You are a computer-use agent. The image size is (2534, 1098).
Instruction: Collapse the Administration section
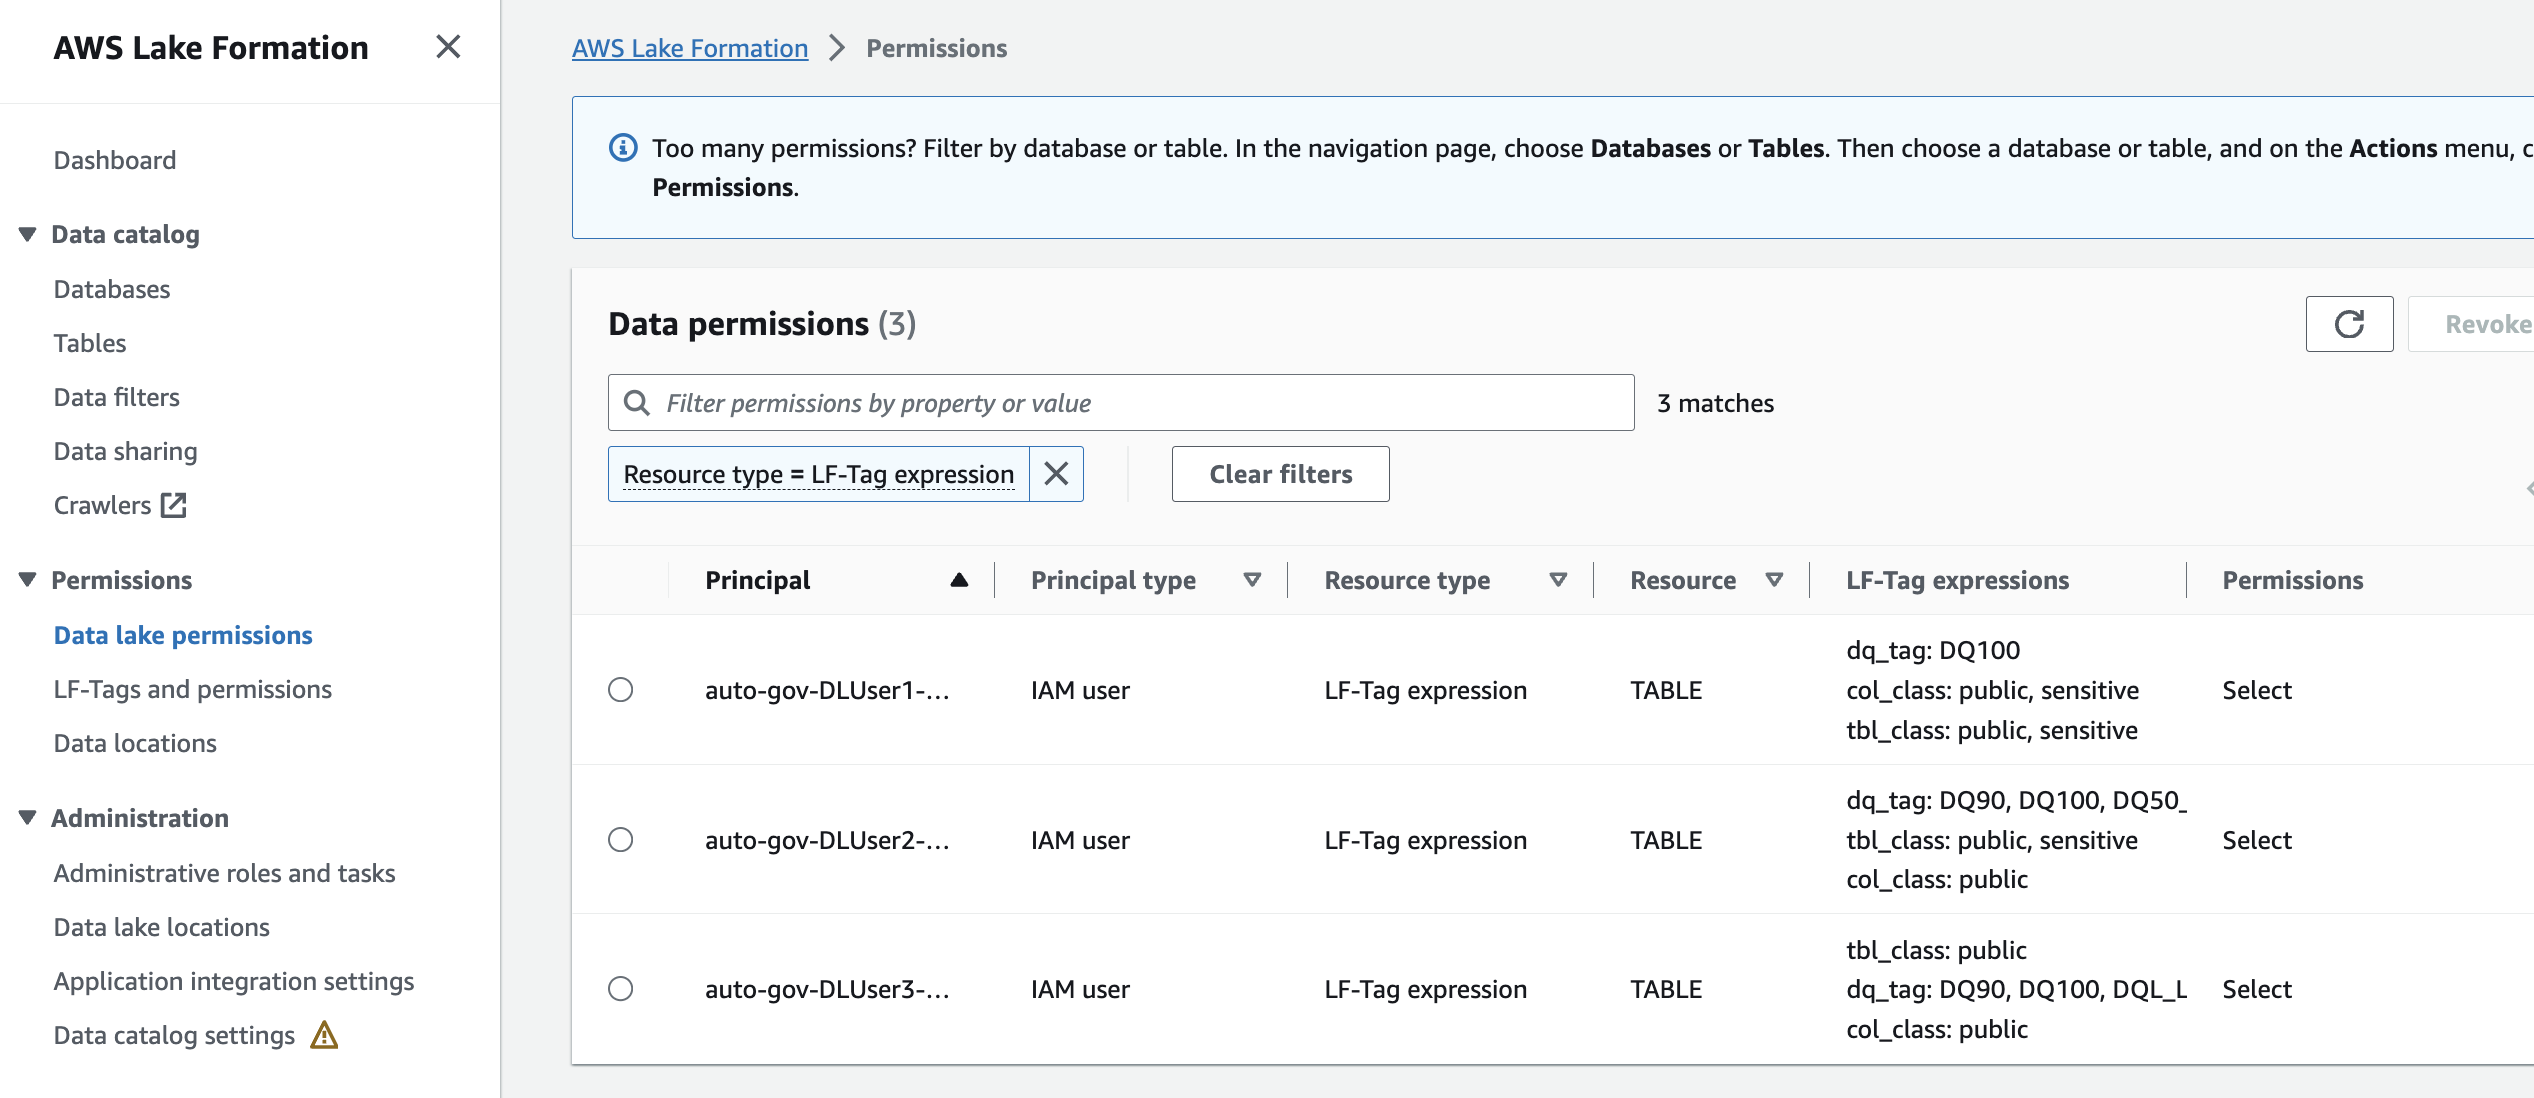coord(28,818)
